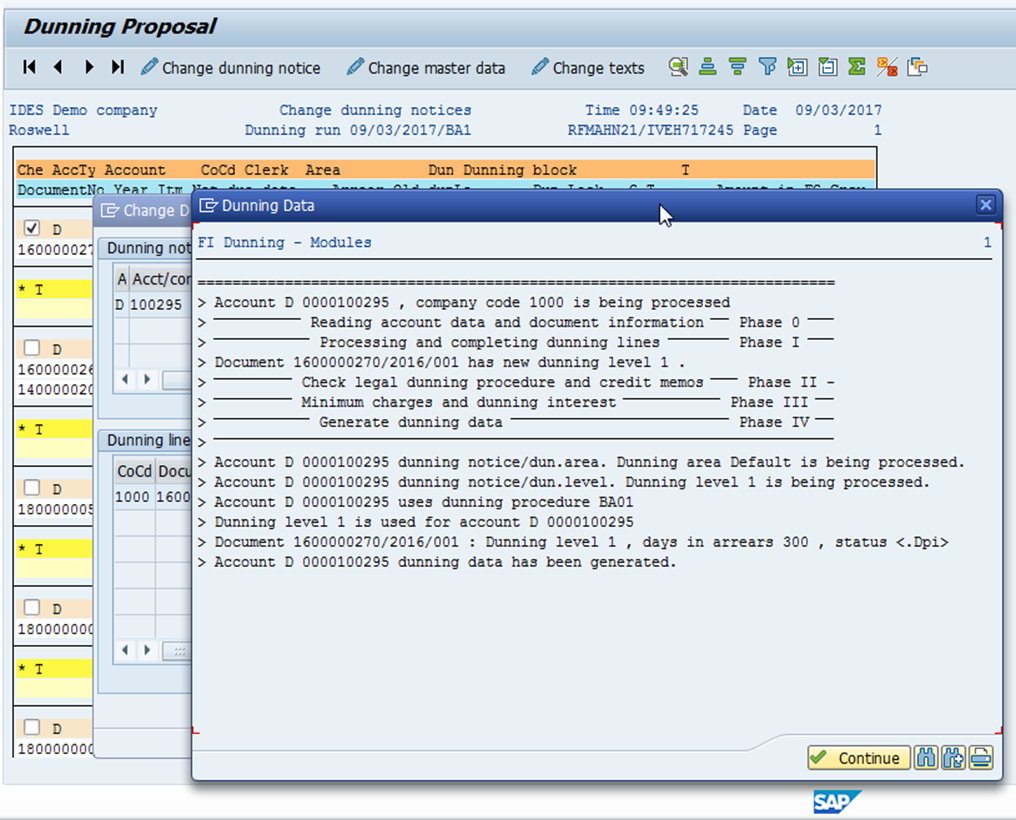Screen dimensions: 1016x820
Task: Click 'uses dunning procedure BA01' line
Action: (x=416, y=503)
